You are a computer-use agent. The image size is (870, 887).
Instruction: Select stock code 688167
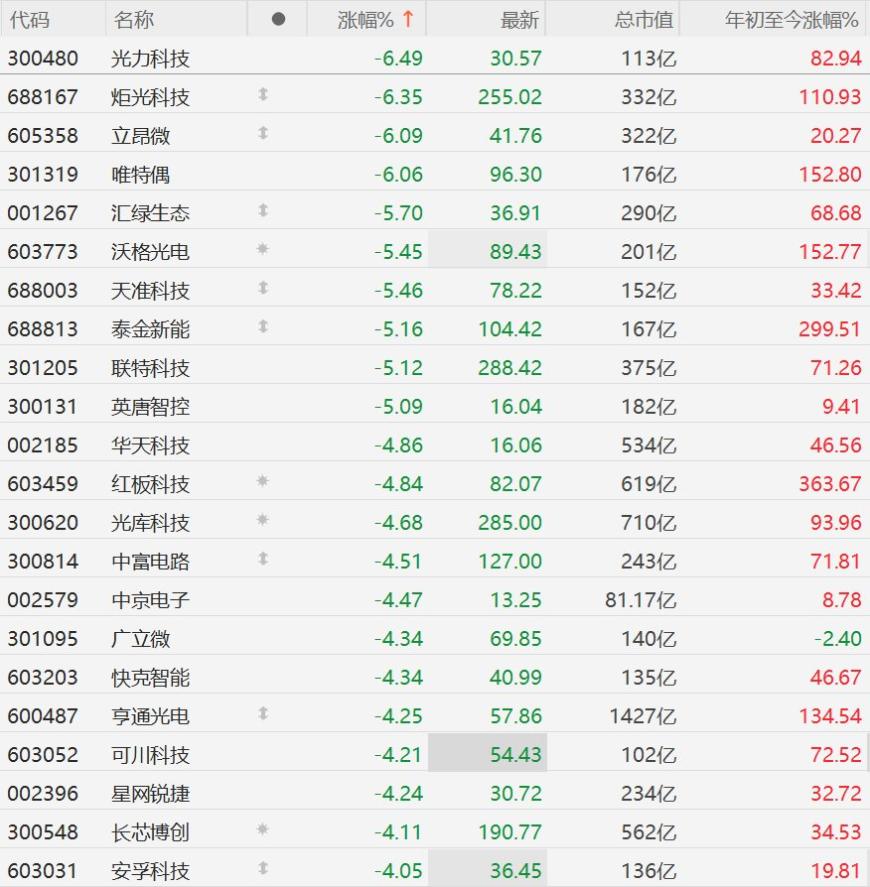42,97
